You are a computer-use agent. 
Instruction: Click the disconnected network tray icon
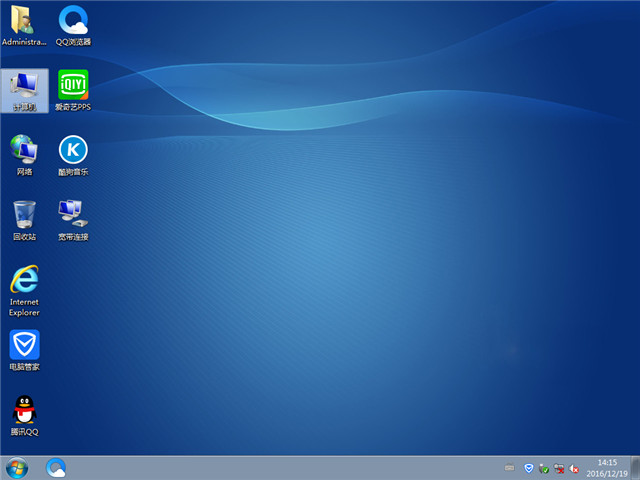(559, 467)
